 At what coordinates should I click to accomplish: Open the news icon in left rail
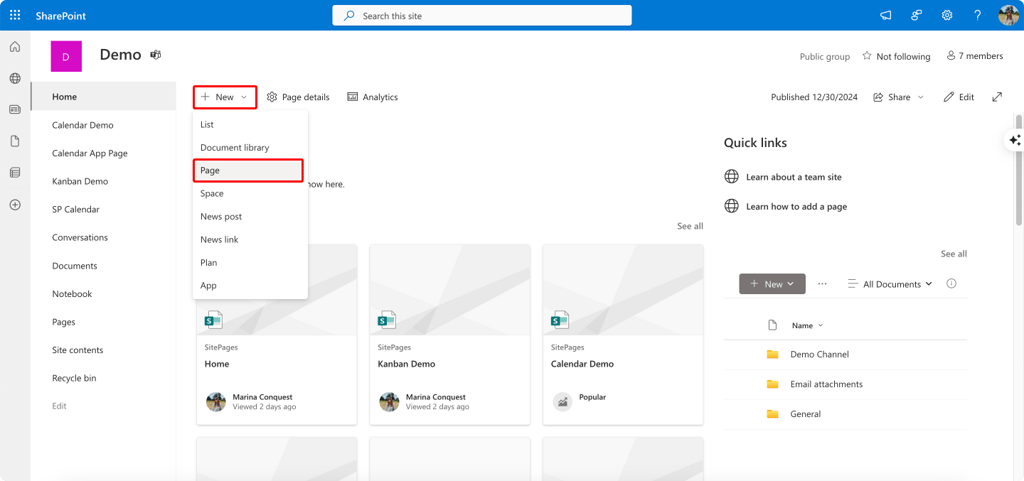(x=15, y=110)
